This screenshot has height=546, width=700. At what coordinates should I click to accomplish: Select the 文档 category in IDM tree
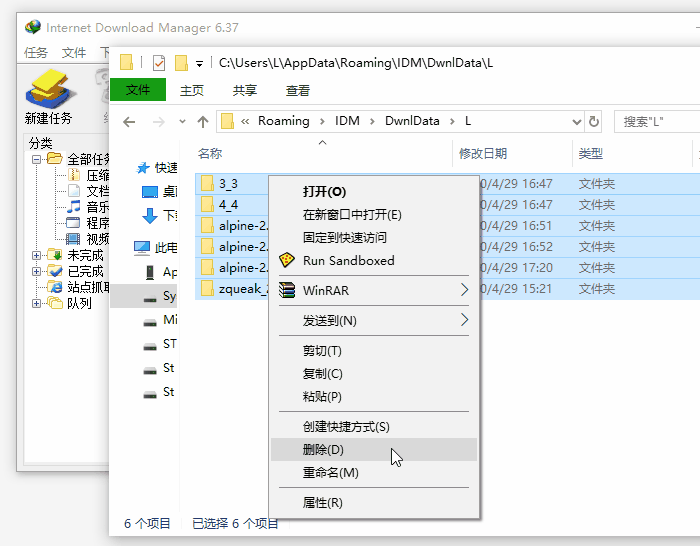coord(97,191)
